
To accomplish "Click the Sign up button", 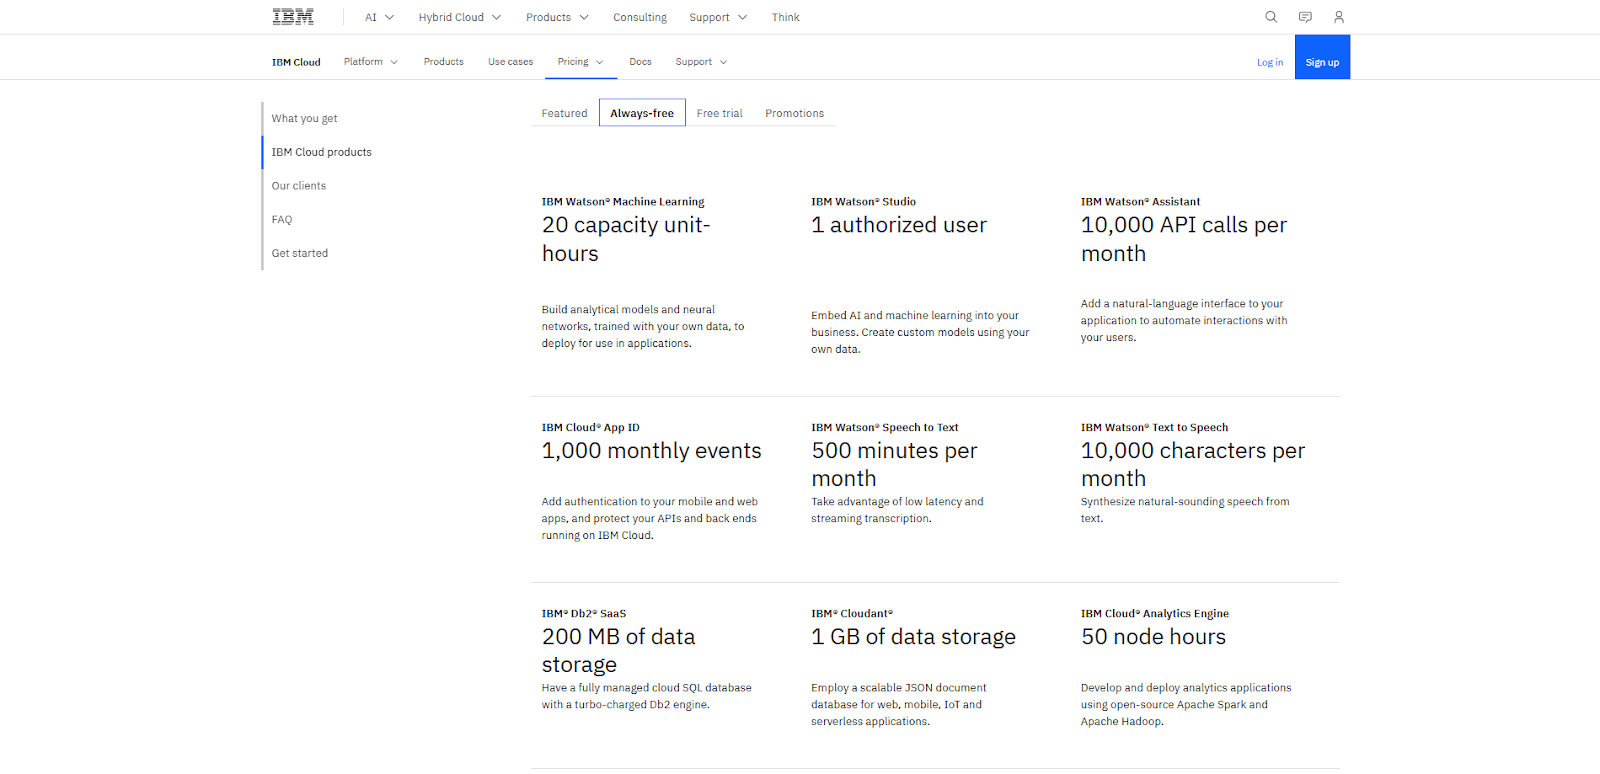I will click(1322, 57).
